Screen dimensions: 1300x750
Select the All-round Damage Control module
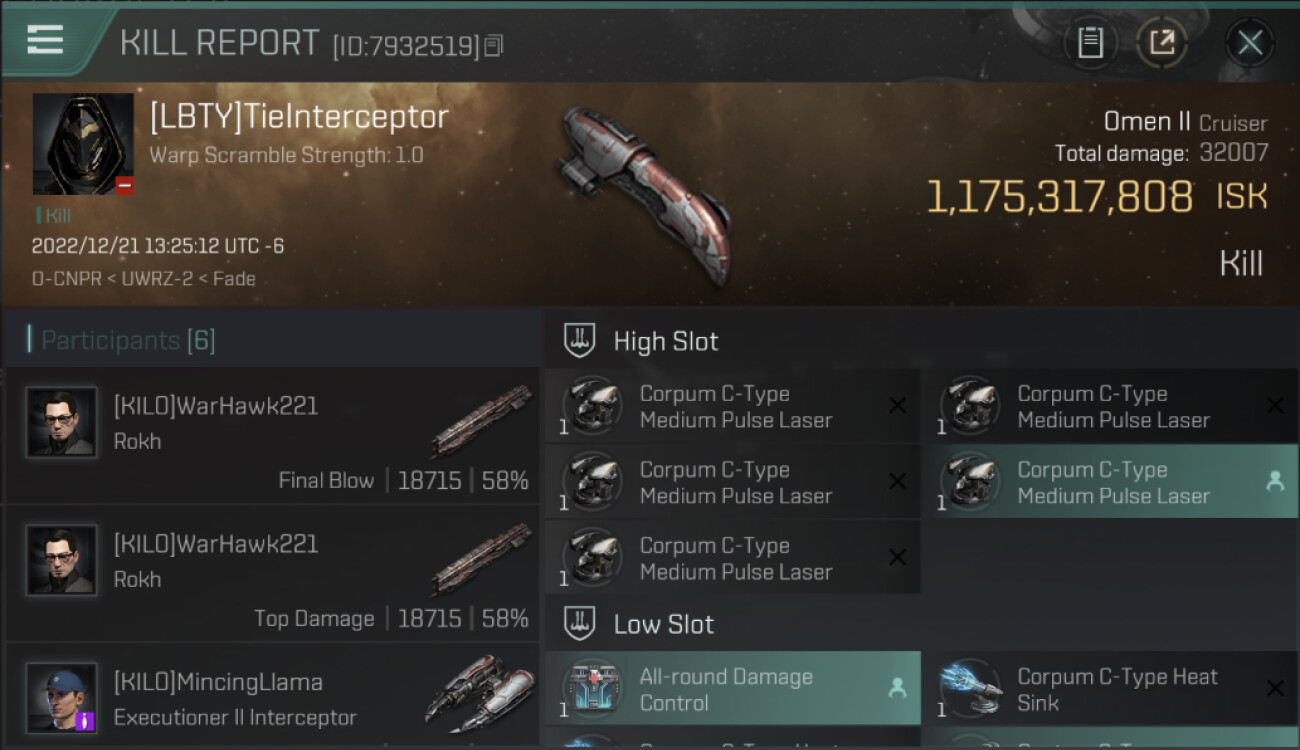(x=733, y=688)
